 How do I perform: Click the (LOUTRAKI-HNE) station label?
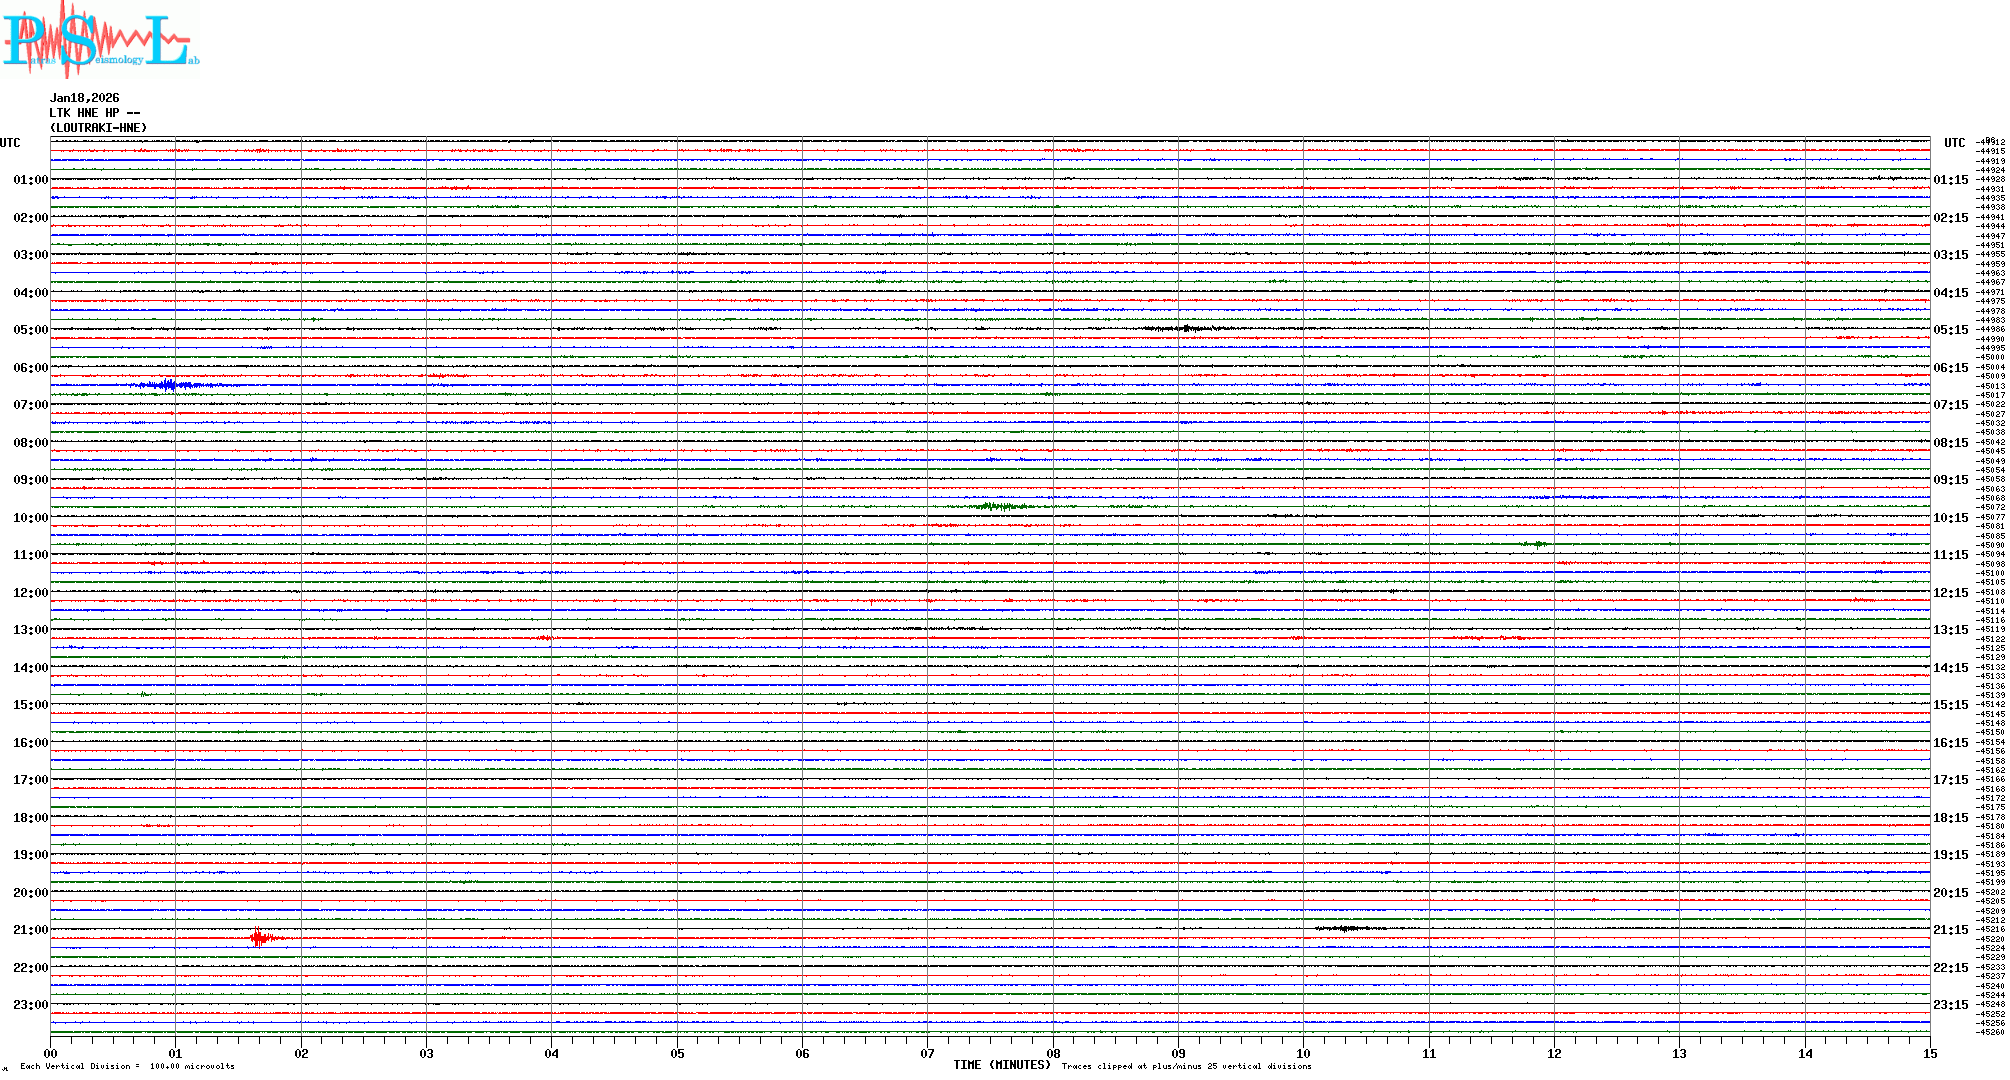pos(99,128)
